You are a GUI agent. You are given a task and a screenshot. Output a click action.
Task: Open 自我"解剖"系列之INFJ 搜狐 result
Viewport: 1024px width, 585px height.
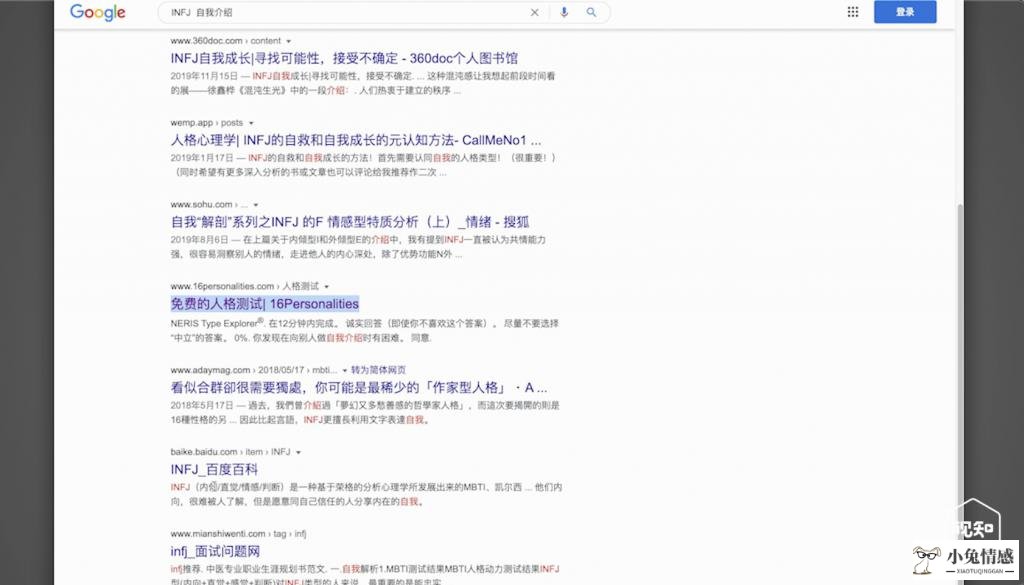click(350, 222)
